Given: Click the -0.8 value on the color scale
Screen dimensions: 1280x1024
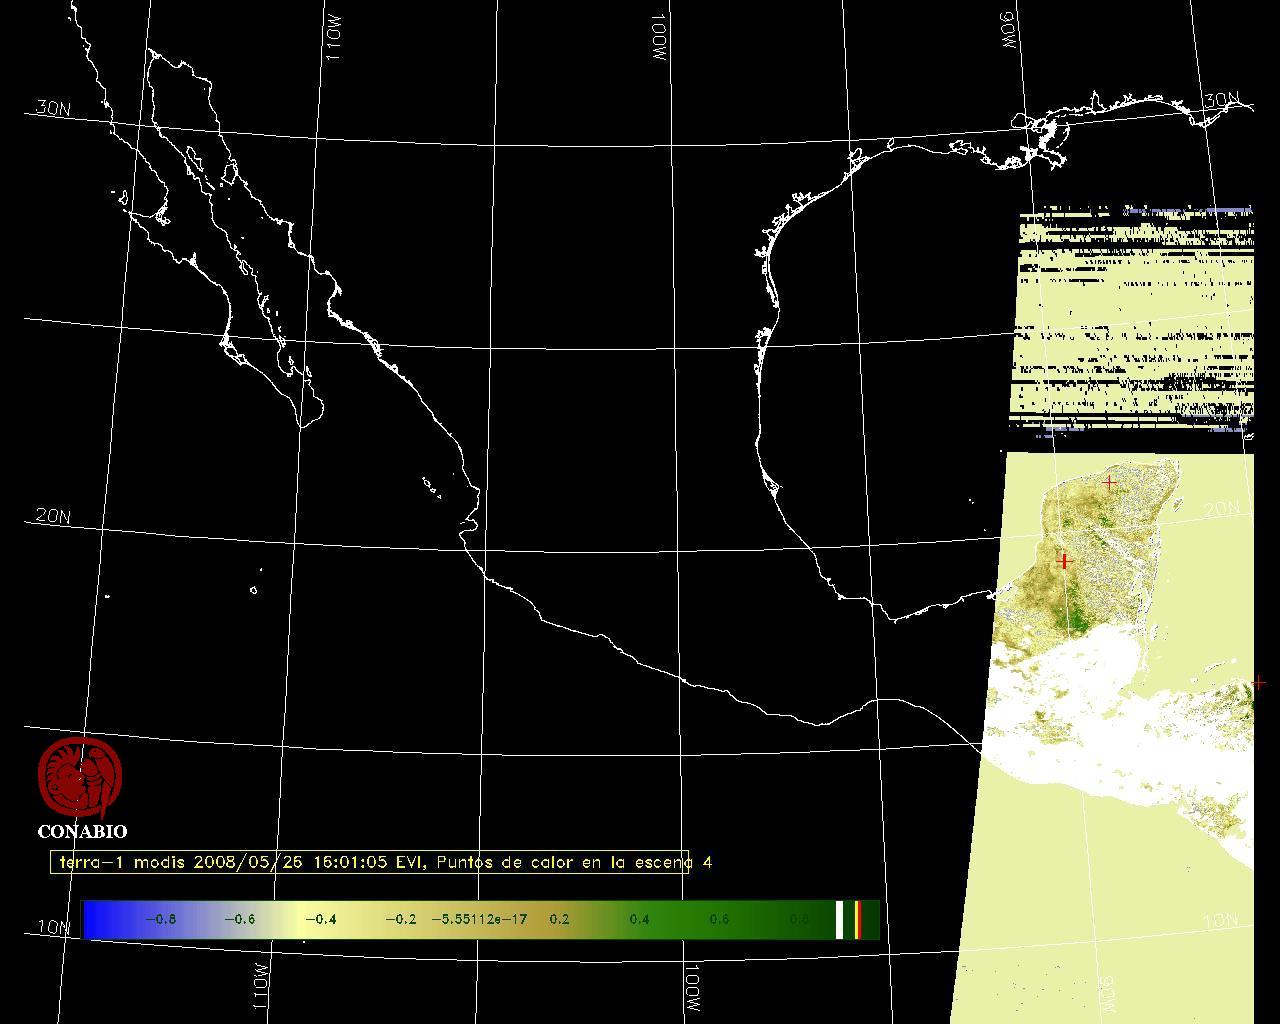Looking at the screenshot, I should (161, 919).
